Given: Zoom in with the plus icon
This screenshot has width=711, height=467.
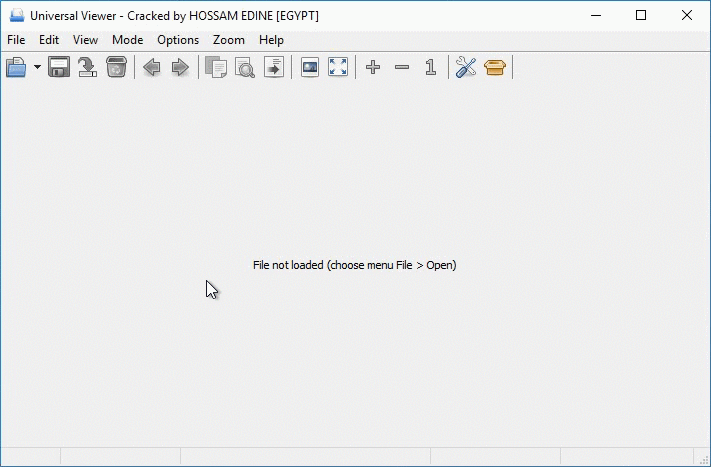Looking at the screenshot, I should tap(373, 67).
